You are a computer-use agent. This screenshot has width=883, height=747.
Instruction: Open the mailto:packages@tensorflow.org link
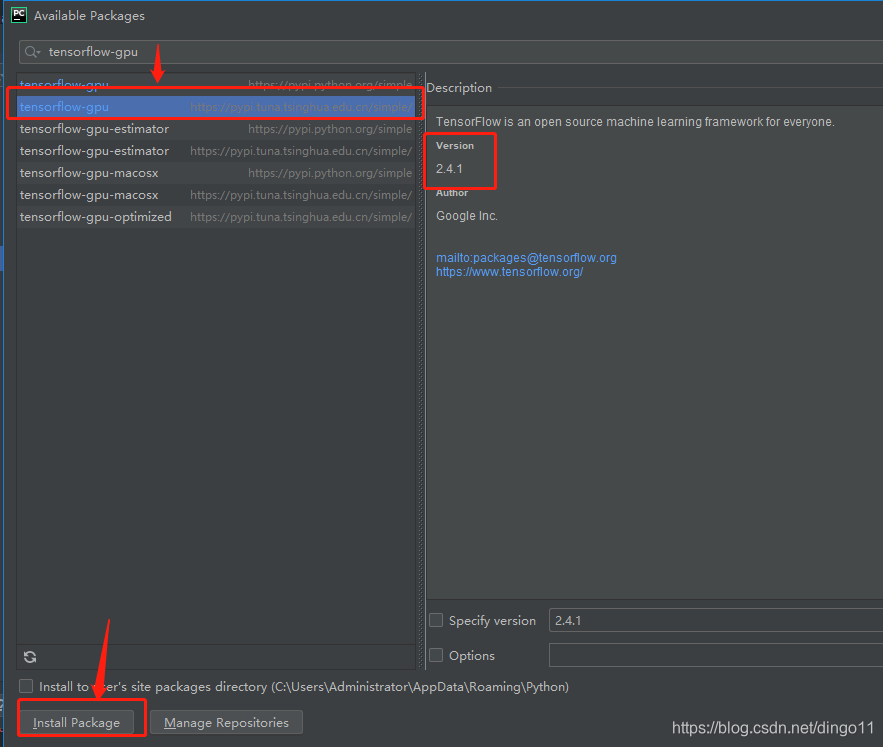(x=526, y=257)
